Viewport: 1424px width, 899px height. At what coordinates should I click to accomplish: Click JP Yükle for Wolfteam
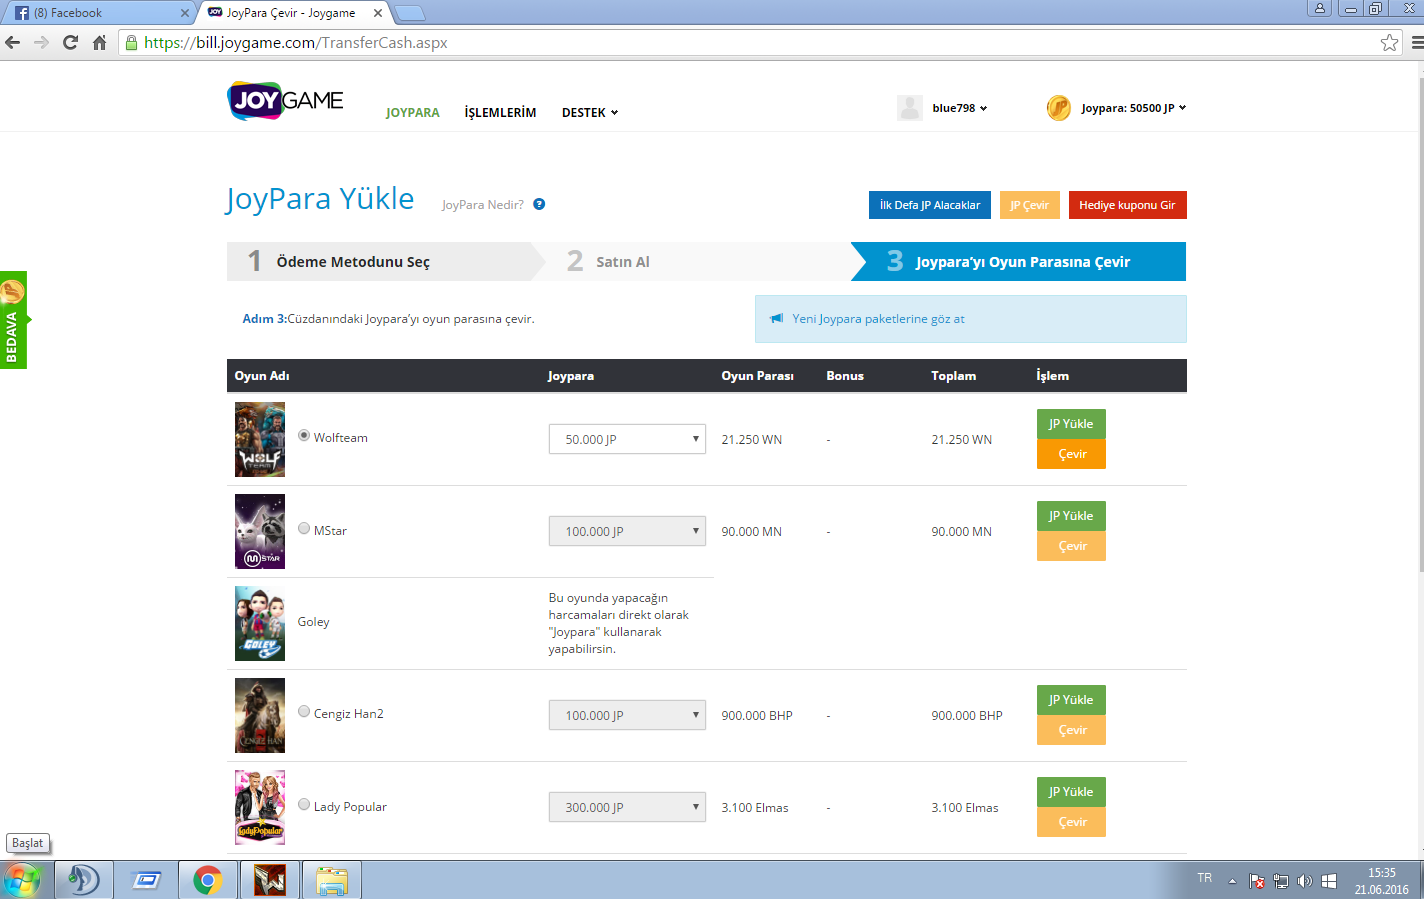(1071, 424)
